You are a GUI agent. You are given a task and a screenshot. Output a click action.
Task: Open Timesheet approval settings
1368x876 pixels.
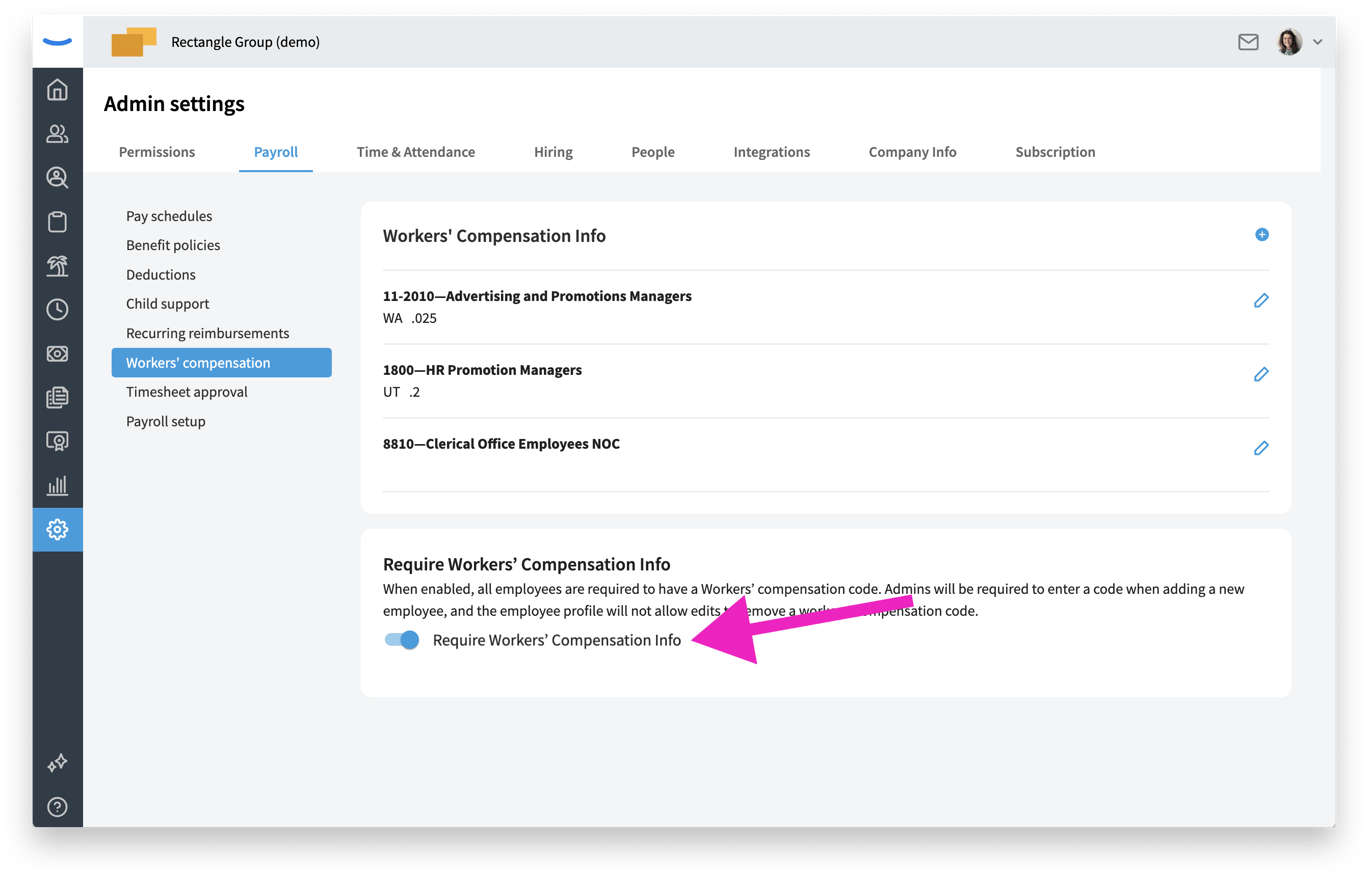[x=187, y=392]
